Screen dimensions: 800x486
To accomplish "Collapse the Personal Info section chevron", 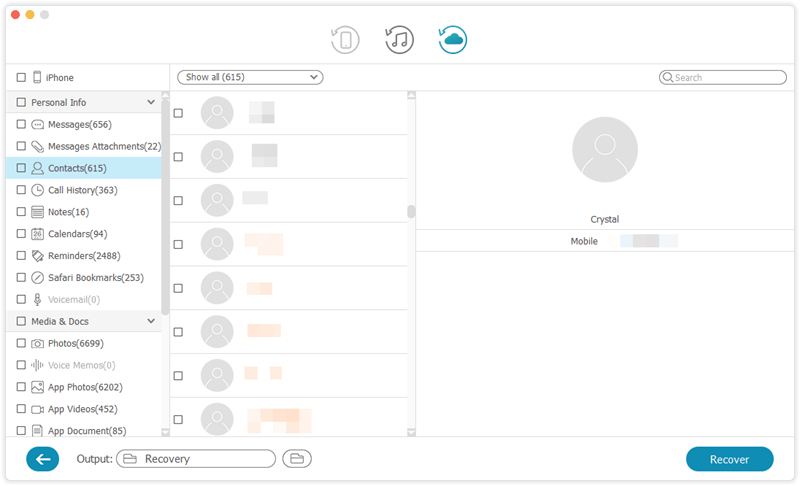I will (151, 102).
